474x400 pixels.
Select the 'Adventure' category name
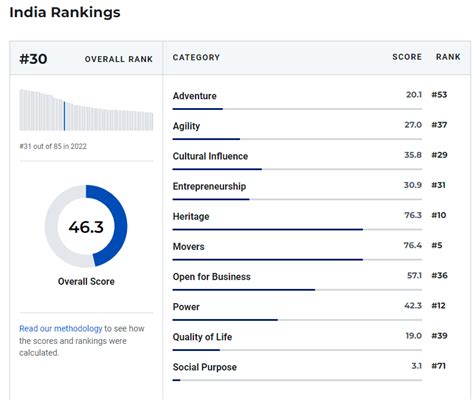click(x=195, y=96)
